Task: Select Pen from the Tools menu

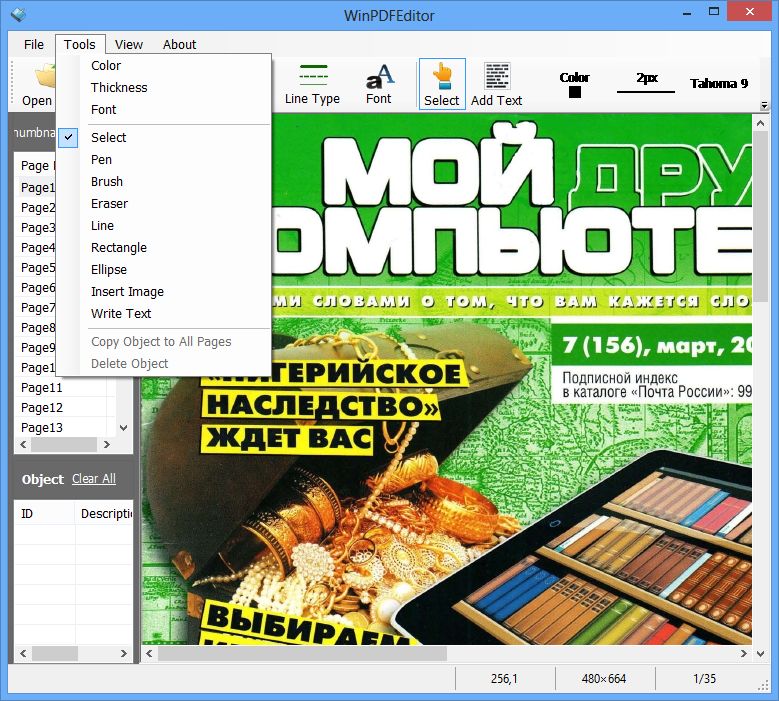Action: pos(164,159)
